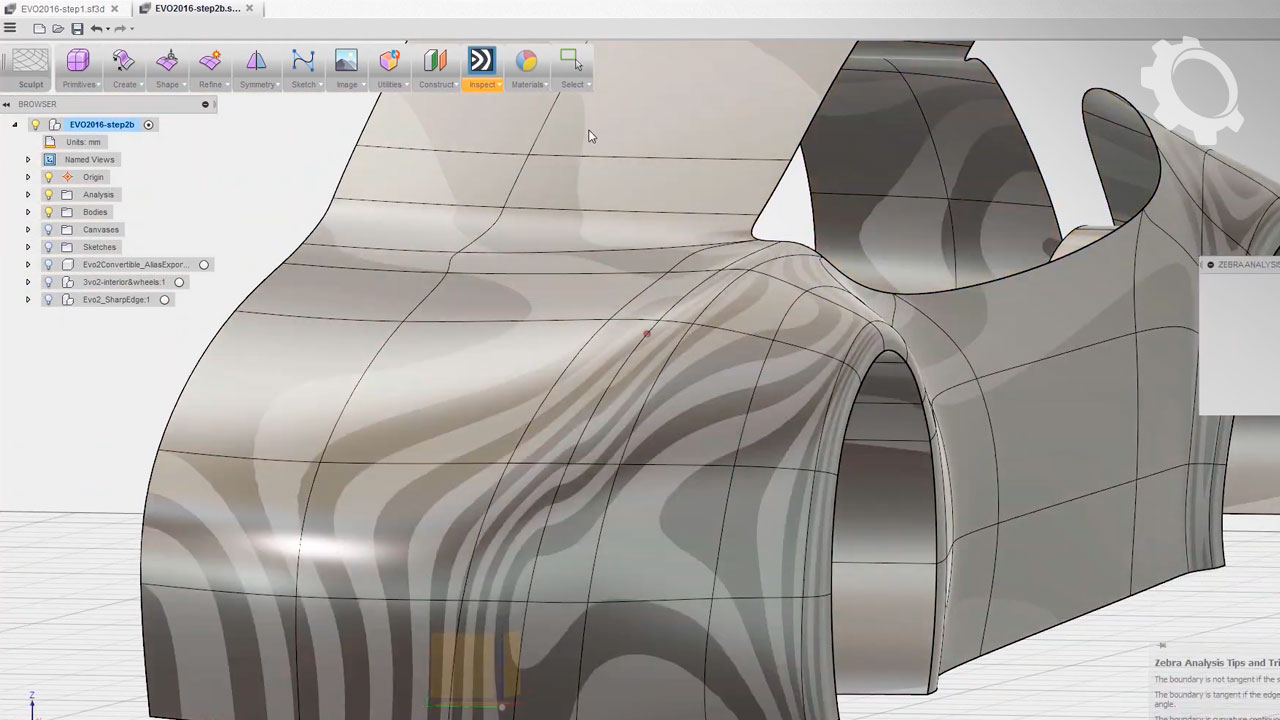
Task: Open the hamburger main menu
Action: pos(10,29)
